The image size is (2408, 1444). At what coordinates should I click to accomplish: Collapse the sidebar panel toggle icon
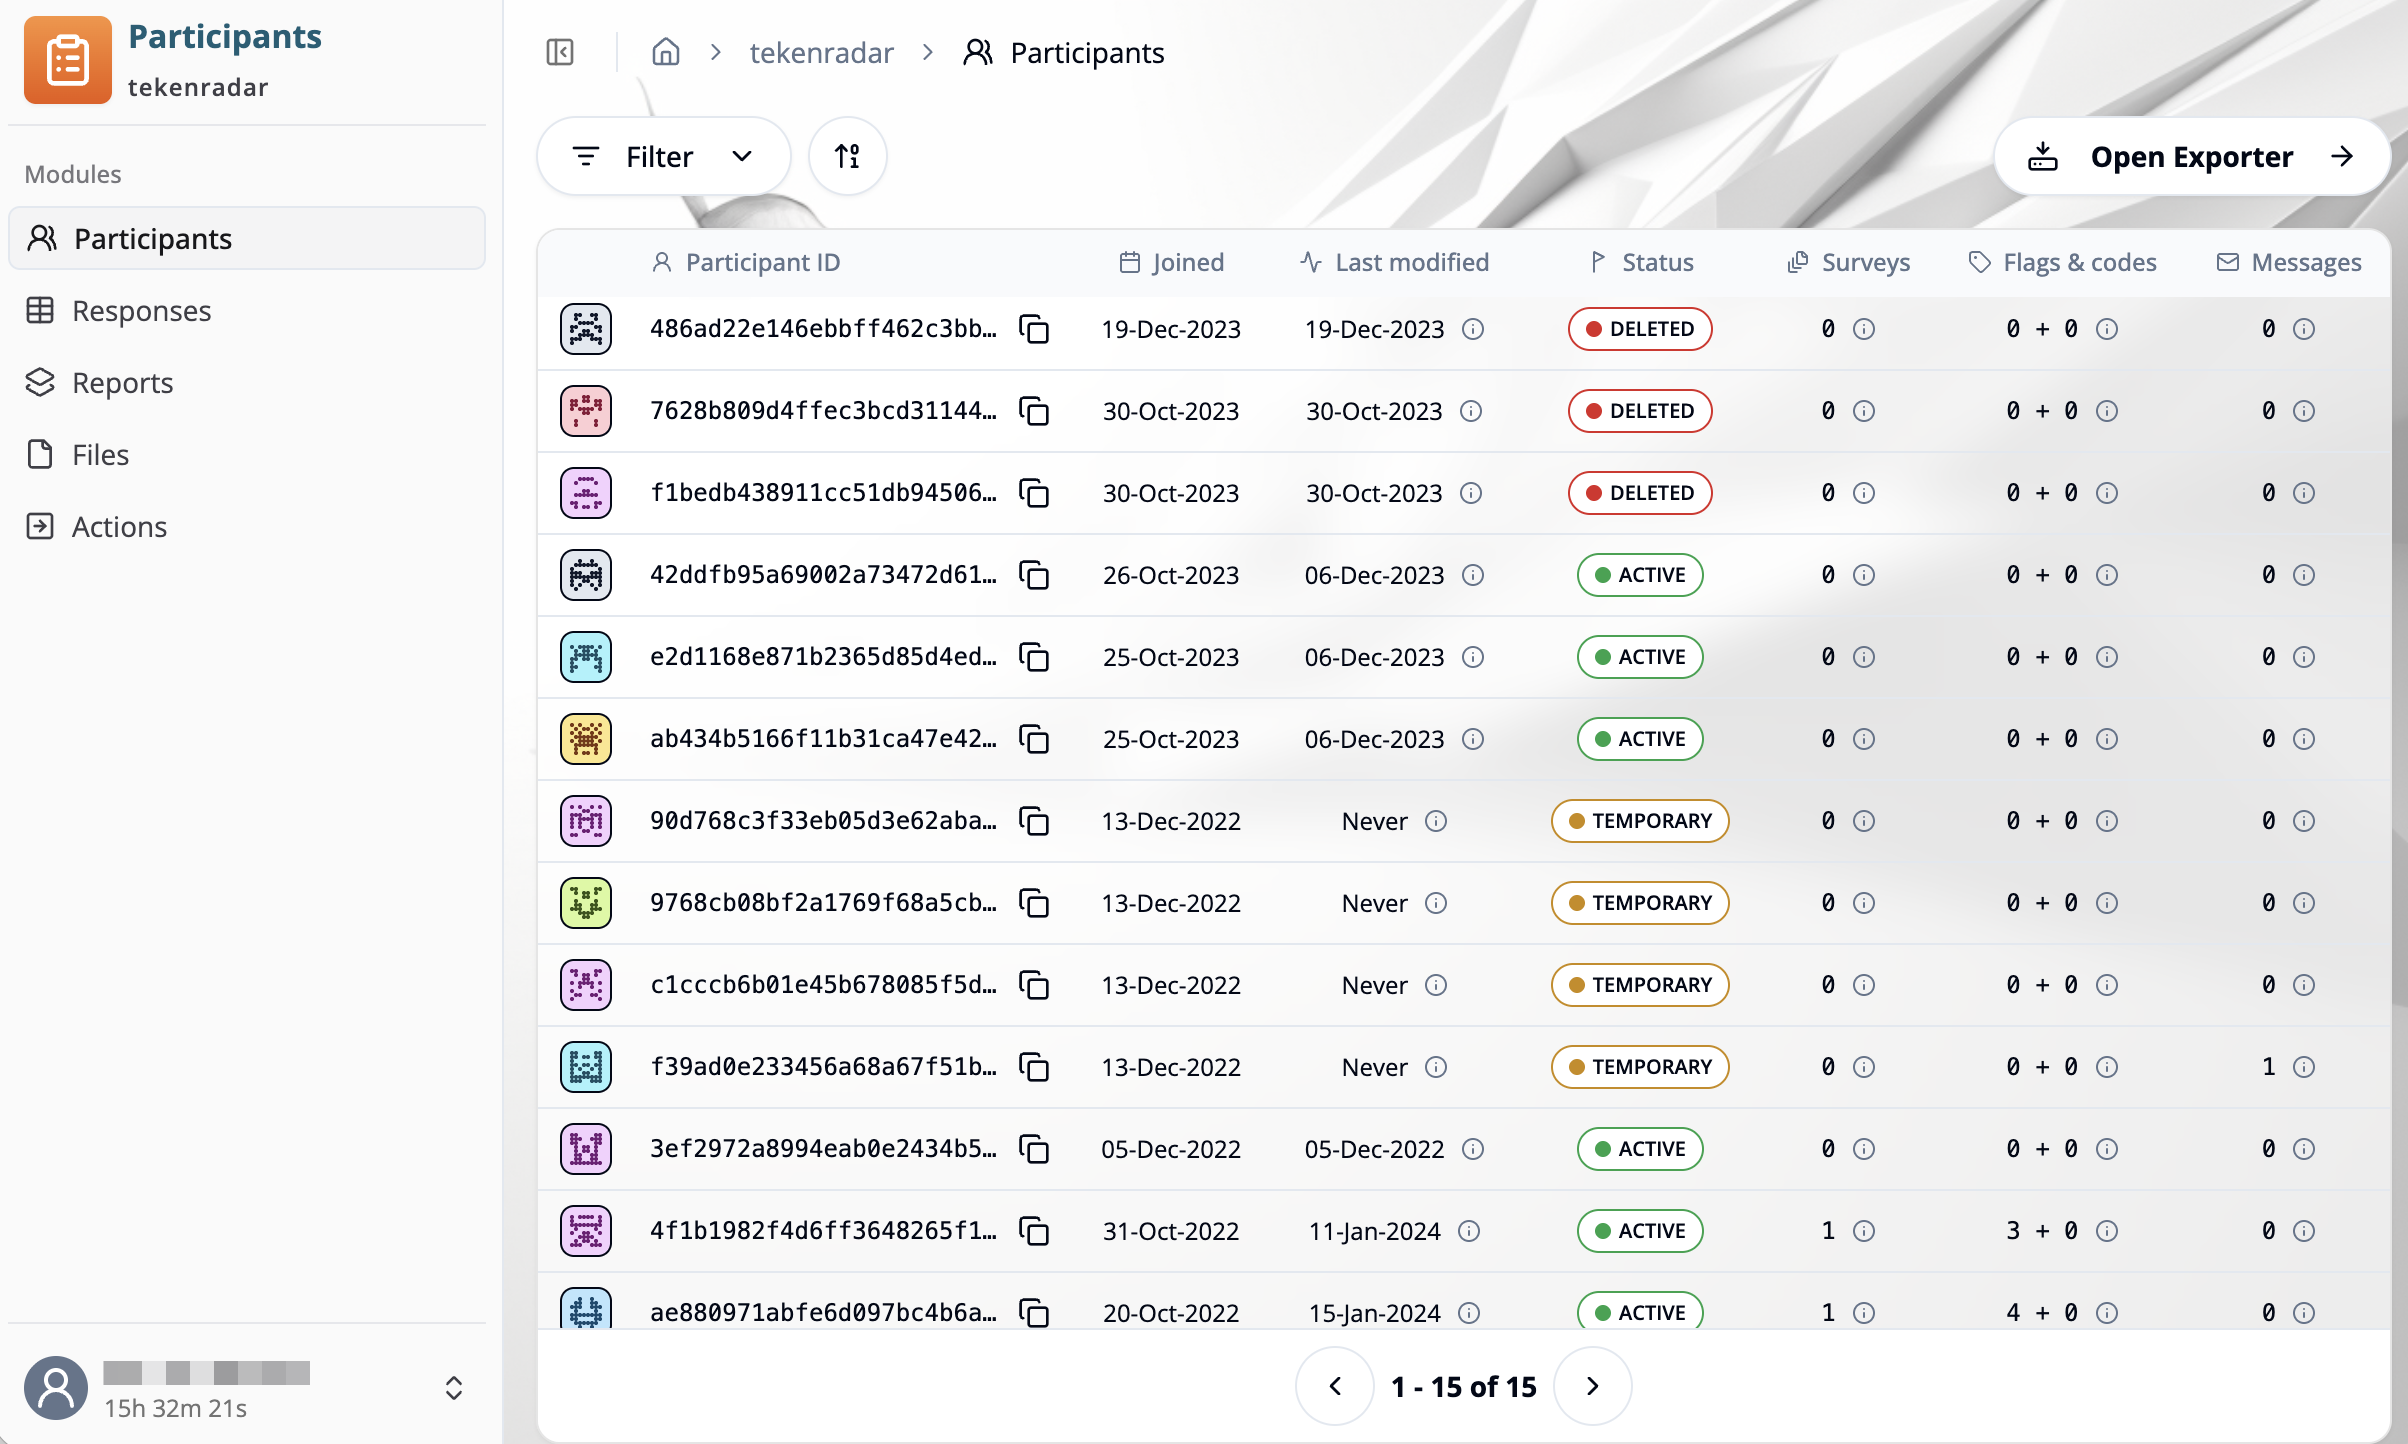click(560, 52)
